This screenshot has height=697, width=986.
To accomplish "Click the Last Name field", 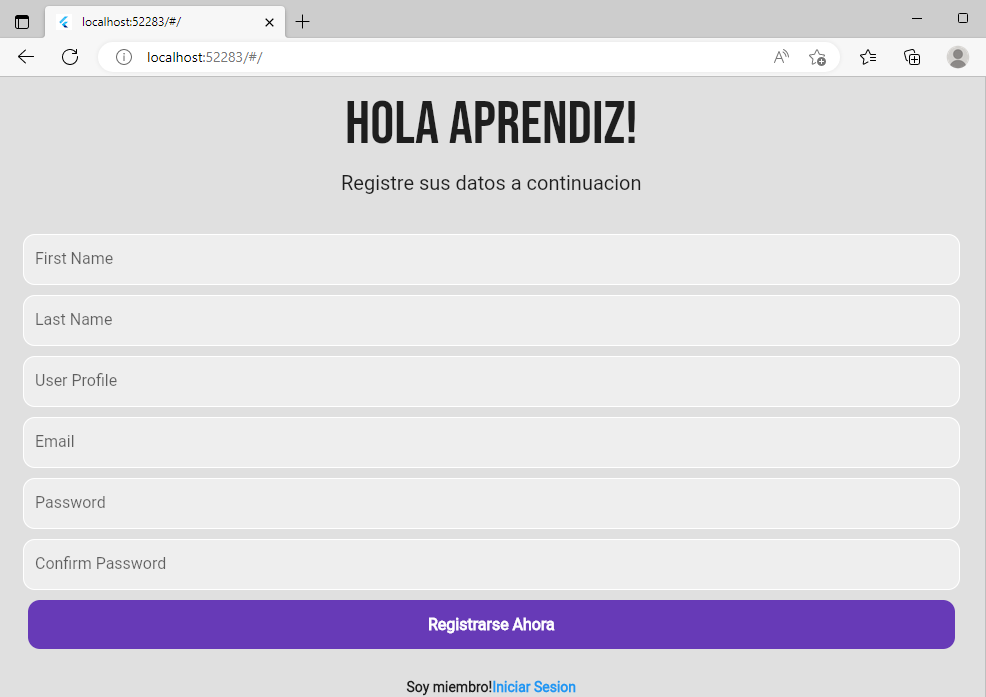I will tap(491, 320).
